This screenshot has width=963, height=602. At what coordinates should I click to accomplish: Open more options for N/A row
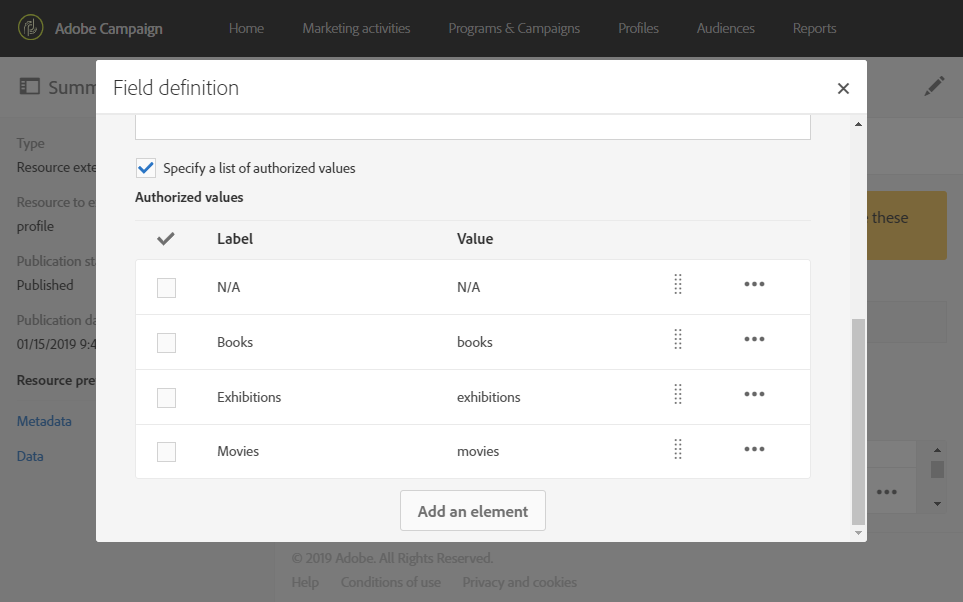(754, 285)
